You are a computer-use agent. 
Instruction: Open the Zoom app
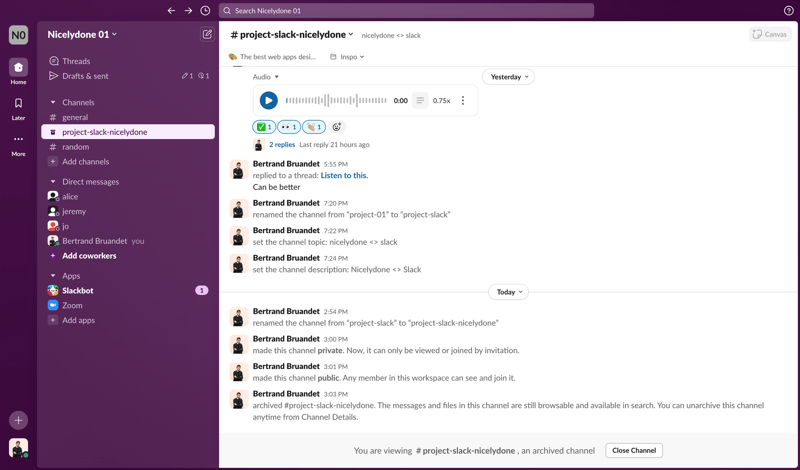128,306
